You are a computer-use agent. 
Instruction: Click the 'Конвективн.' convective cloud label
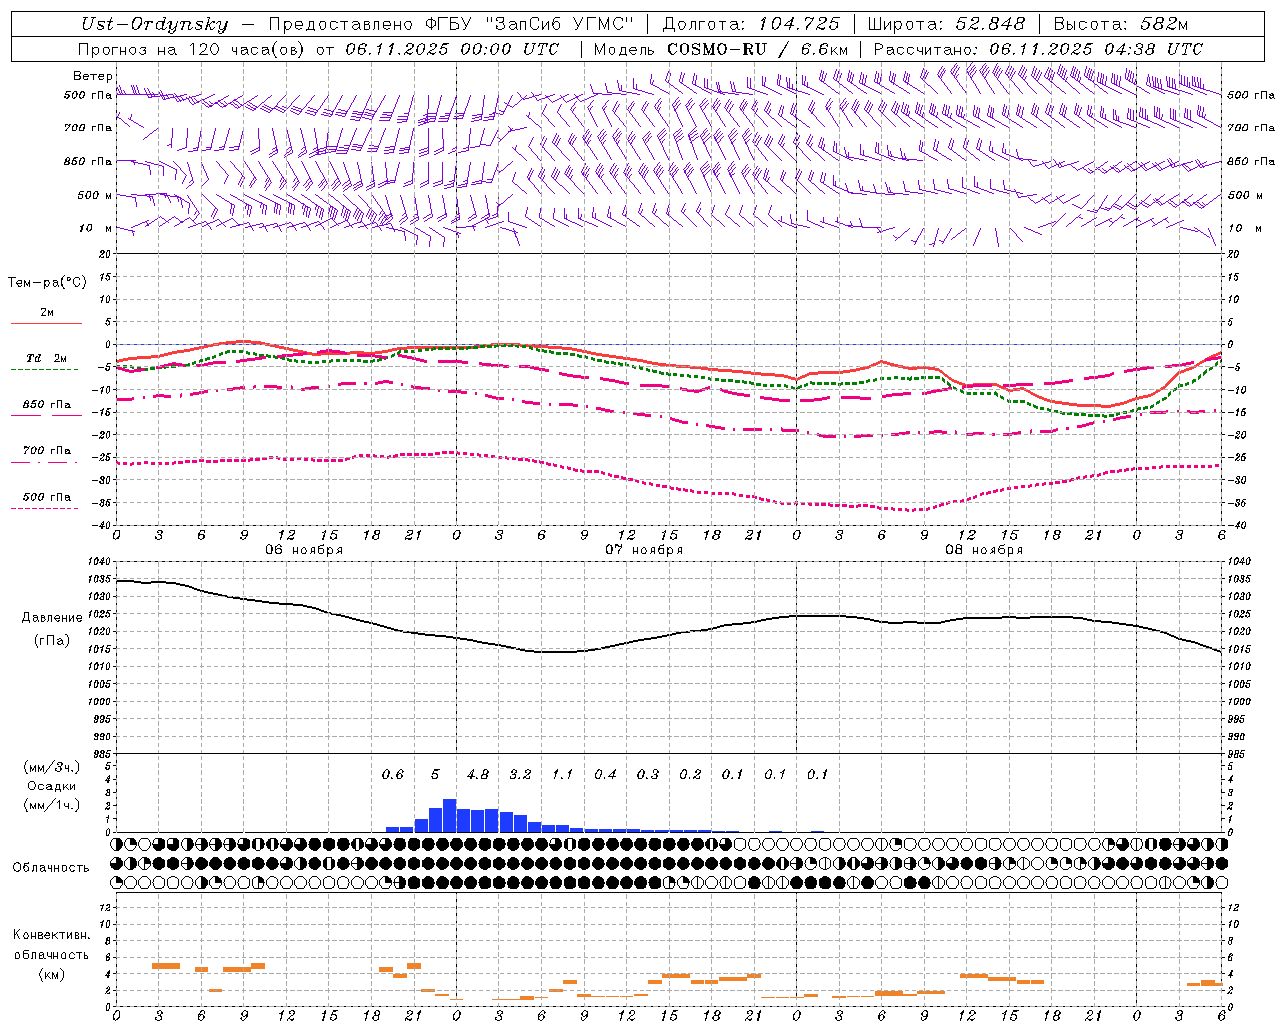tap(51, 935)
